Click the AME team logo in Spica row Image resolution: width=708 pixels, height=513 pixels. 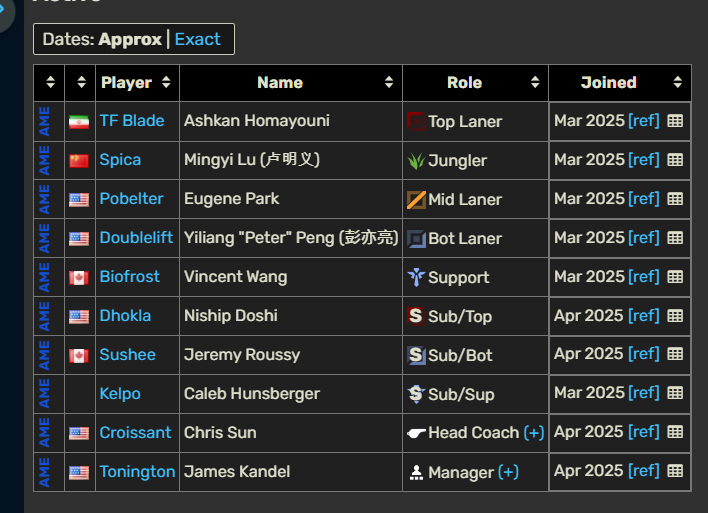[44, 160]
